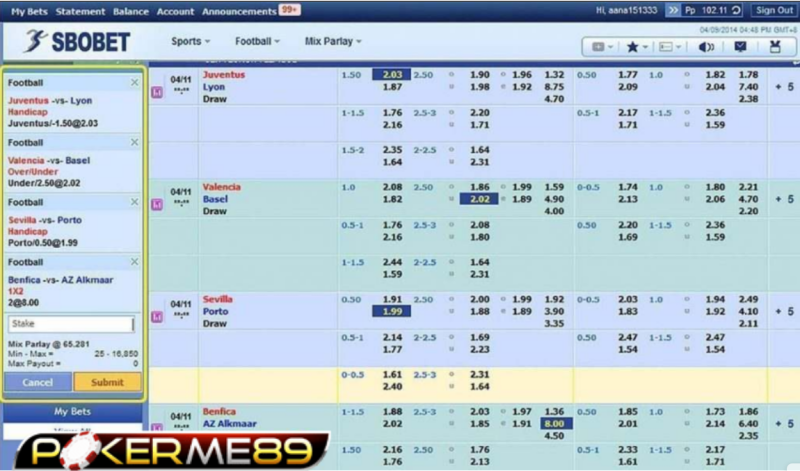The width and height of the screenshot is (800, 471).
Task: Open the Statement menu item
Action: click(x=80, y=11)
